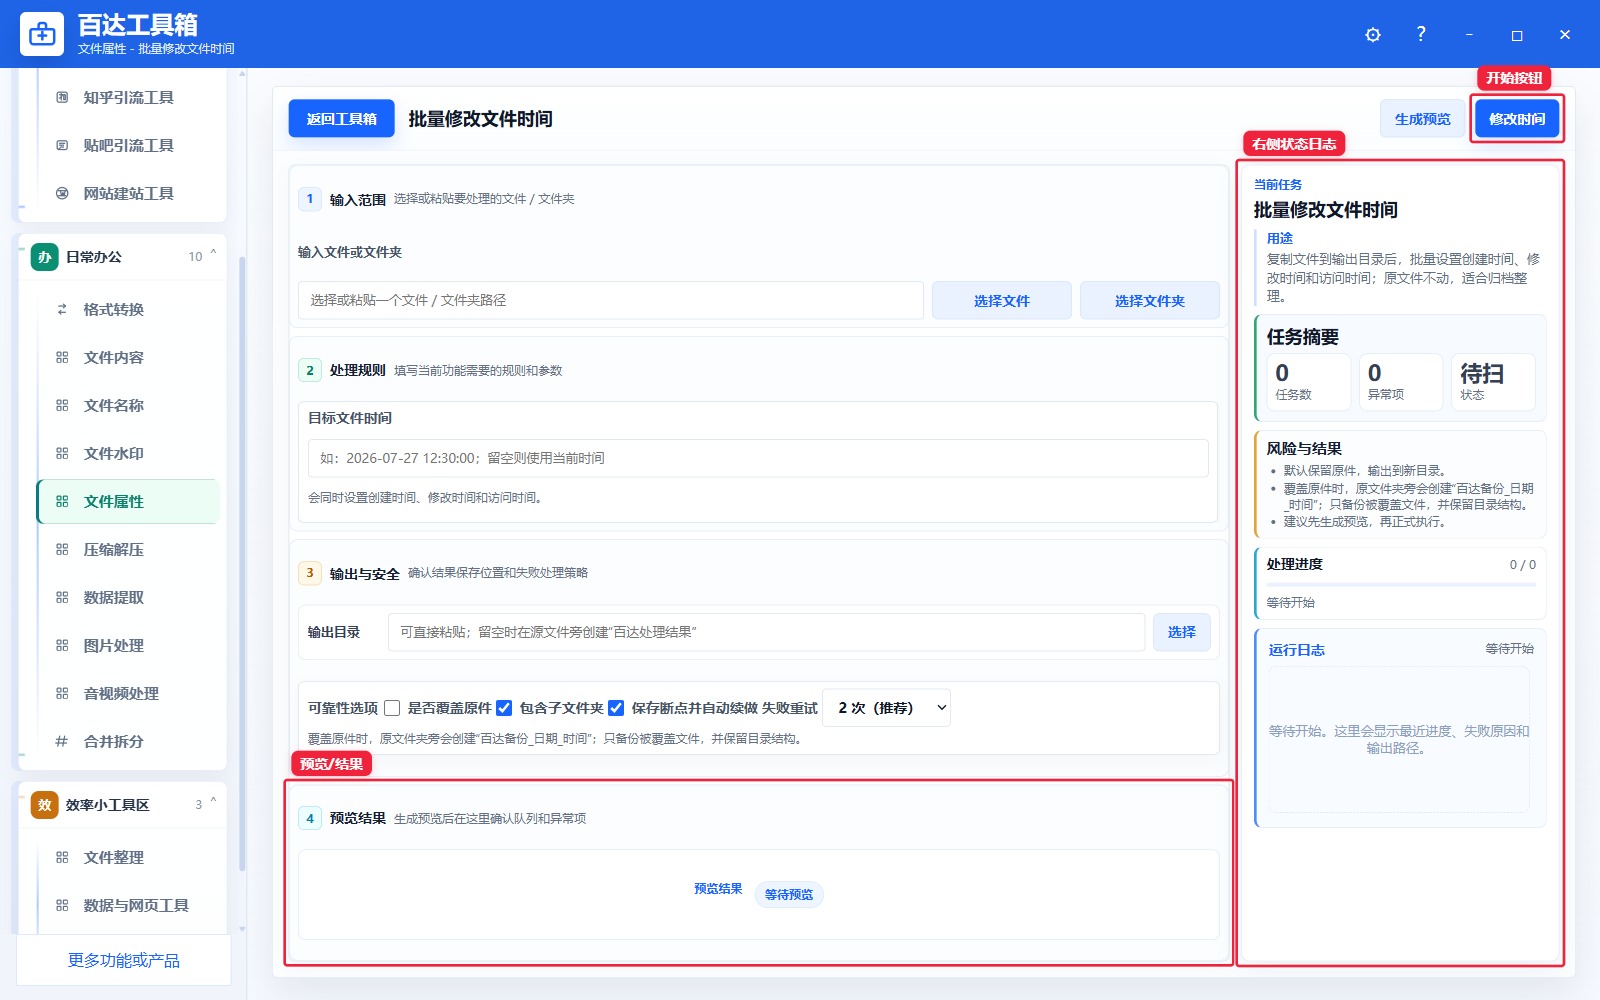The image size is (1600, 1000).
Task: Click the 选择文件 button
Action: point(1002,300)
